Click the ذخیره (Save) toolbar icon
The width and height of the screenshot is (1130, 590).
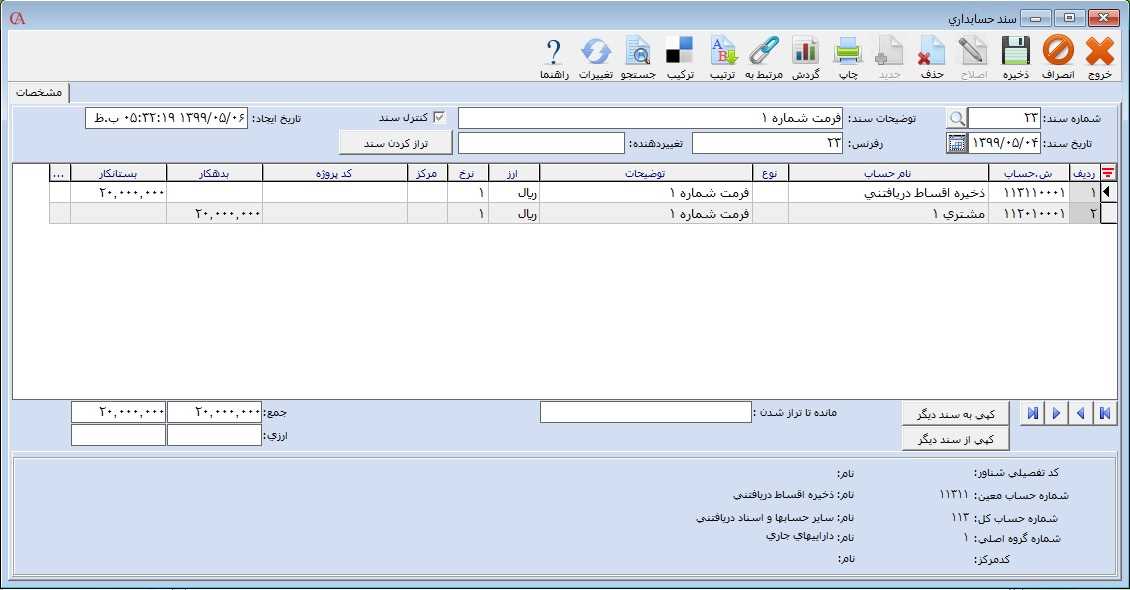click(x=1015, y=50)
